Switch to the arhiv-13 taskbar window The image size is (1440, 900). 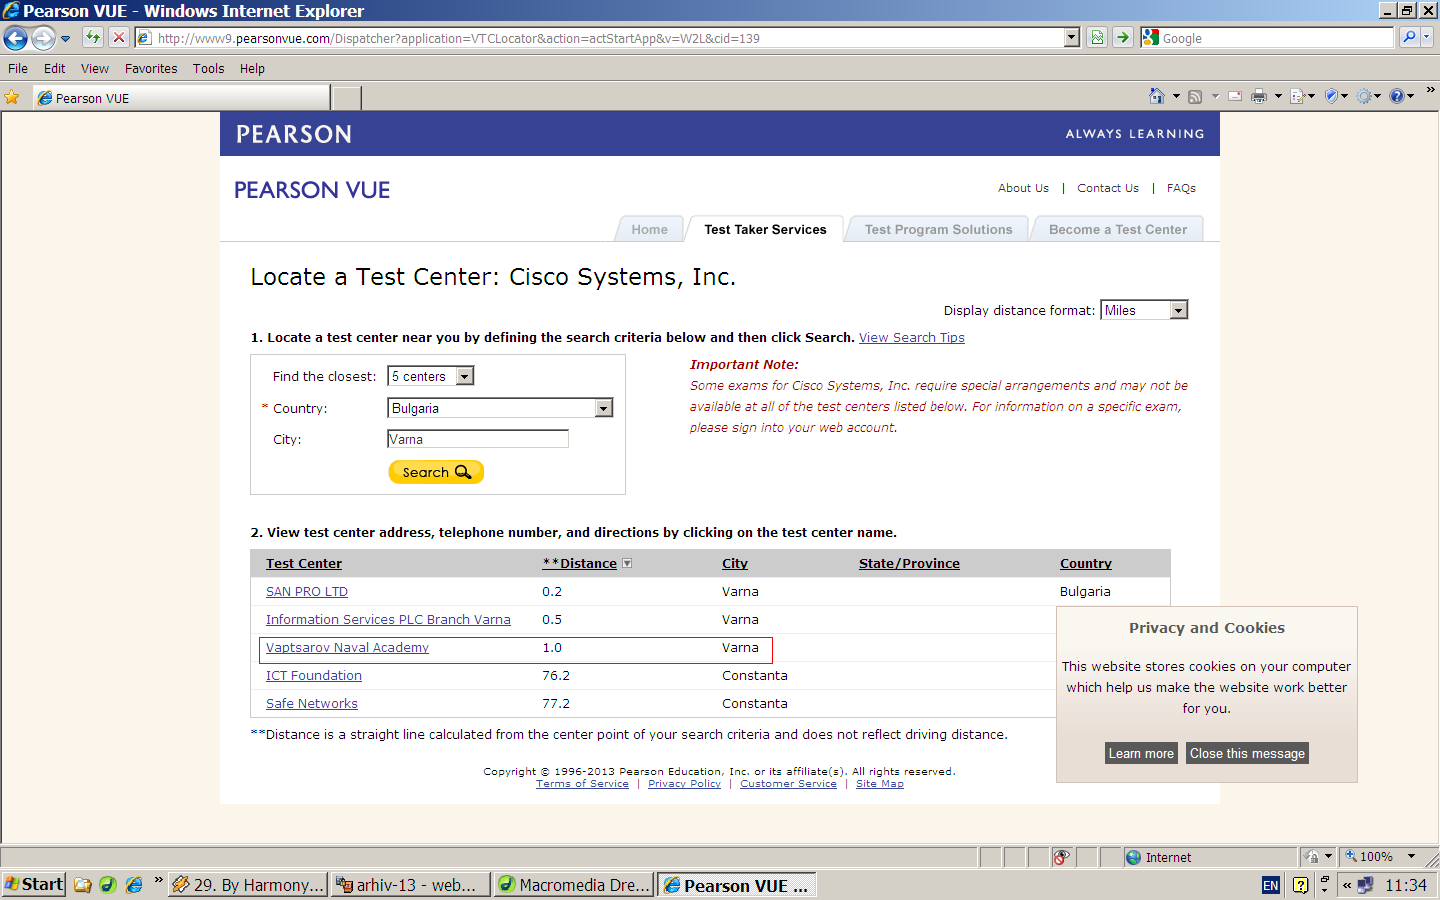click(x=410, y=885)
